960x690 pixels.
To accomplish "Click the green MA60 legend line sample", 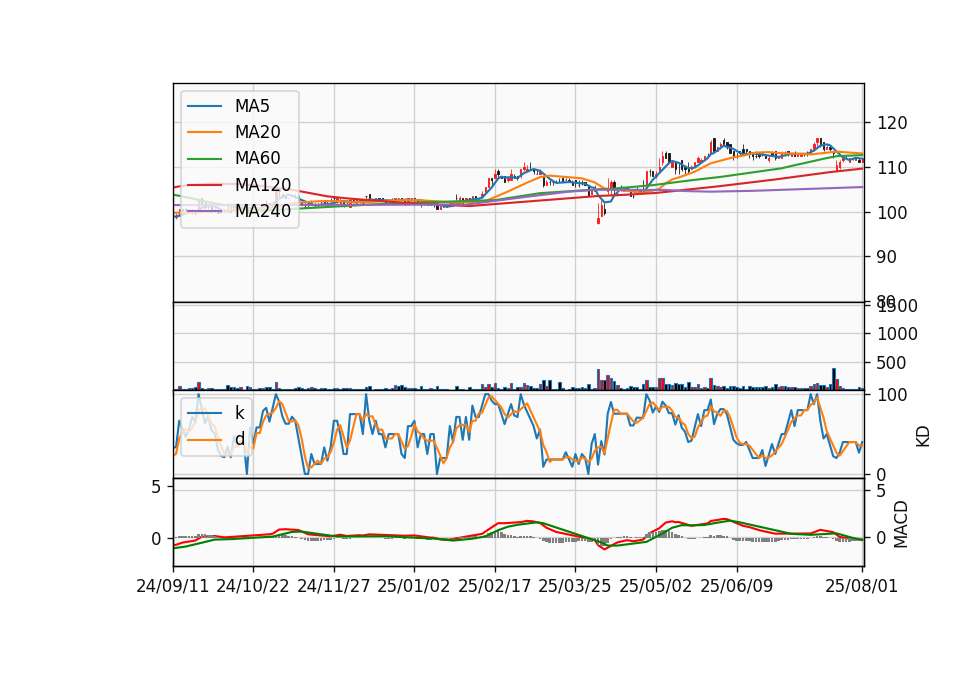I will click(x=204, y=159).
